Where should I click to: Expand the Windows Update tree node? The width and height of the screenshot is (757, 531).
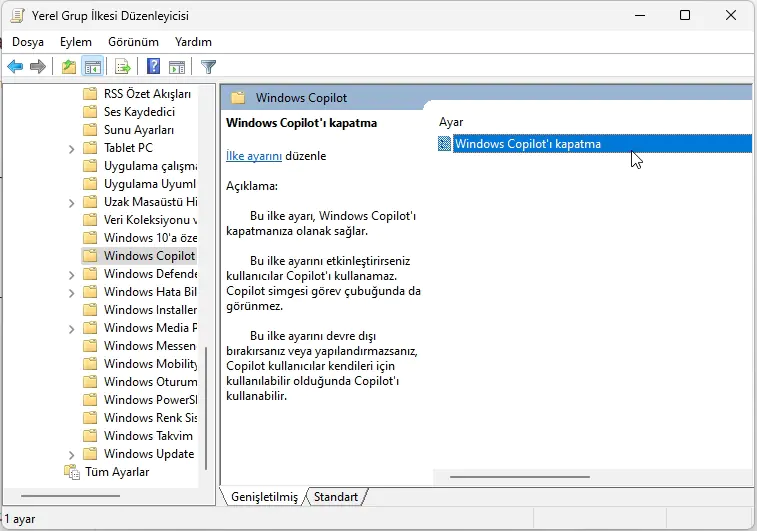click(71, 455)
